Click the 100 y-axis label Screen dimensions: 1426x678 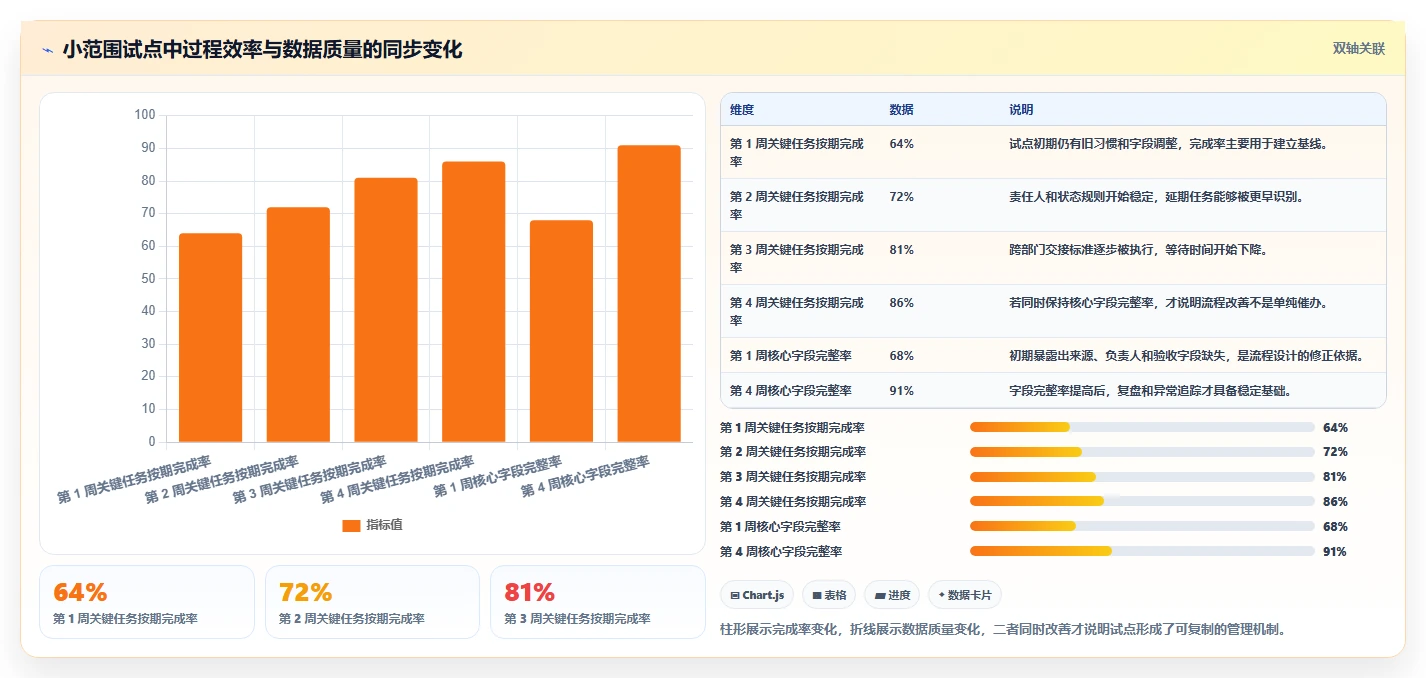coord(145,115)
